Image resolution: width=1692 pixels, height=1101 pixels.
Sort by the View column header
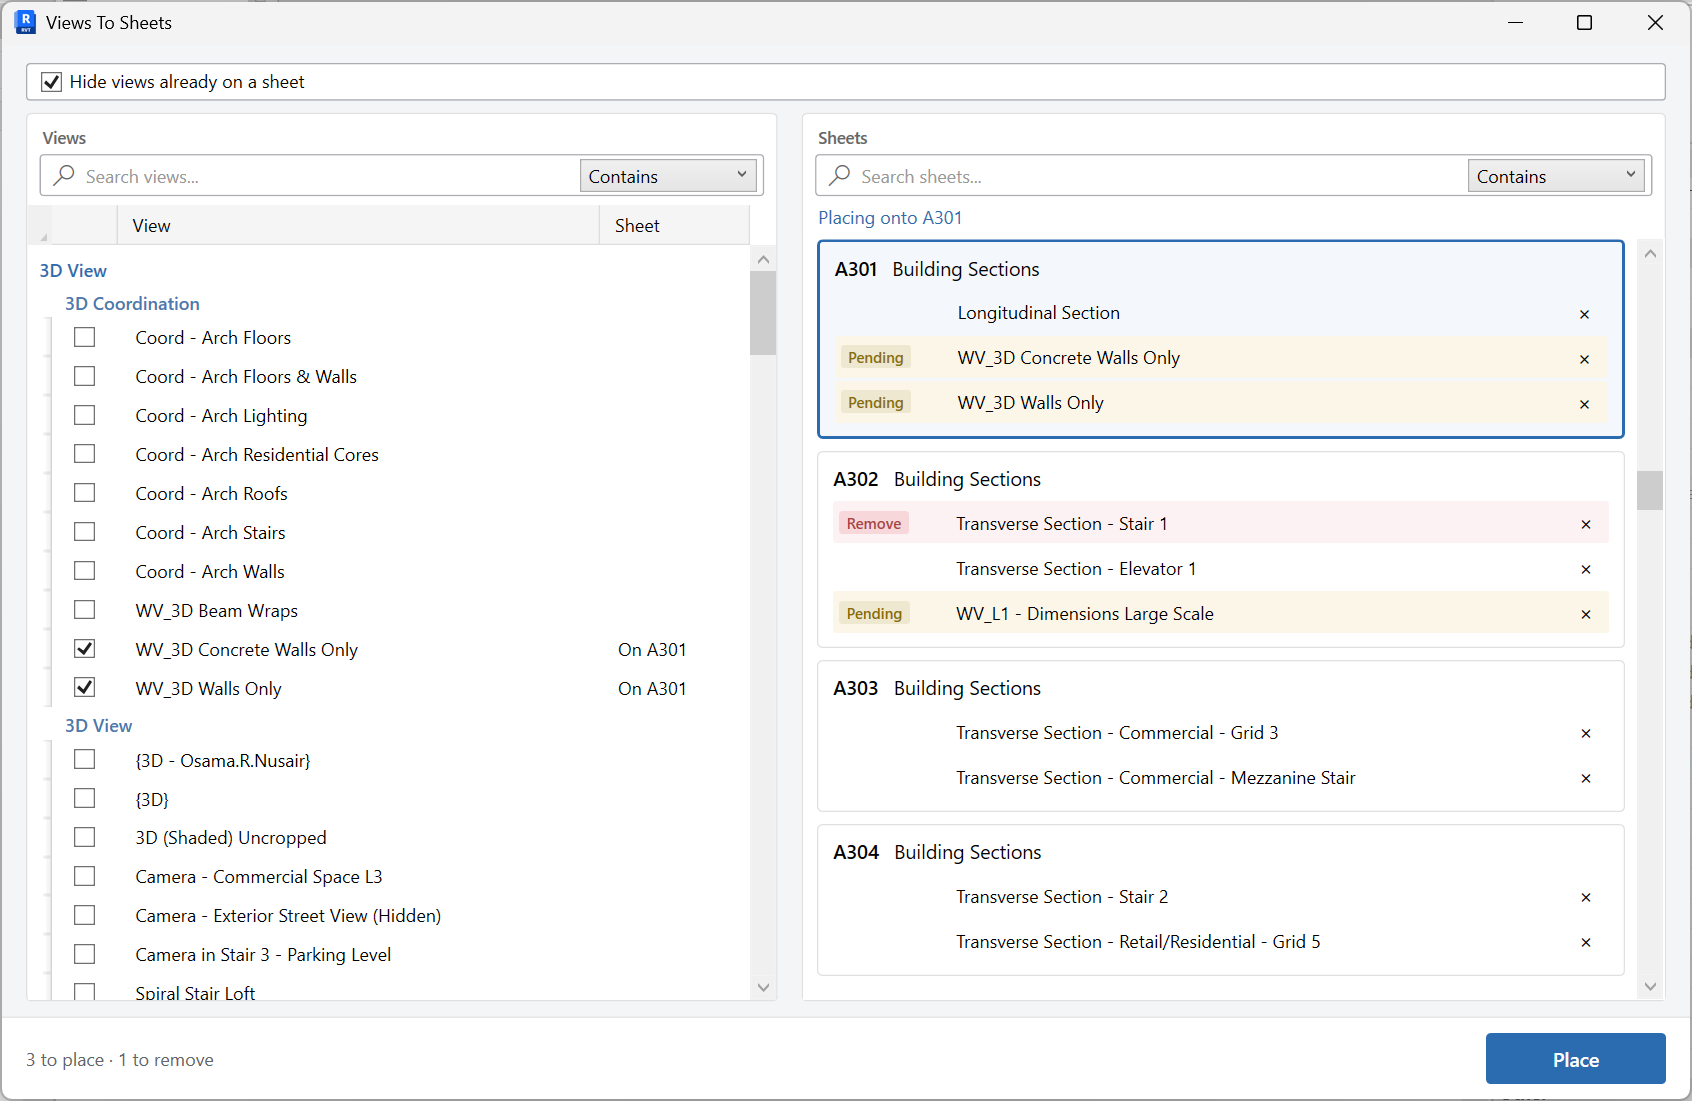pyautogui.click(x=358, y=226)
